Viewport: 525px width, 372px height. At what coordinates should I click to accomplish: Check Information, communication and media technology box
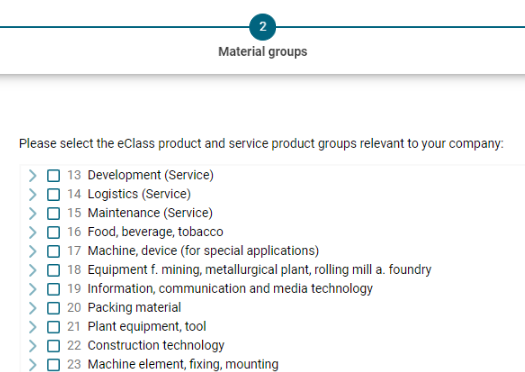(54, 289)
